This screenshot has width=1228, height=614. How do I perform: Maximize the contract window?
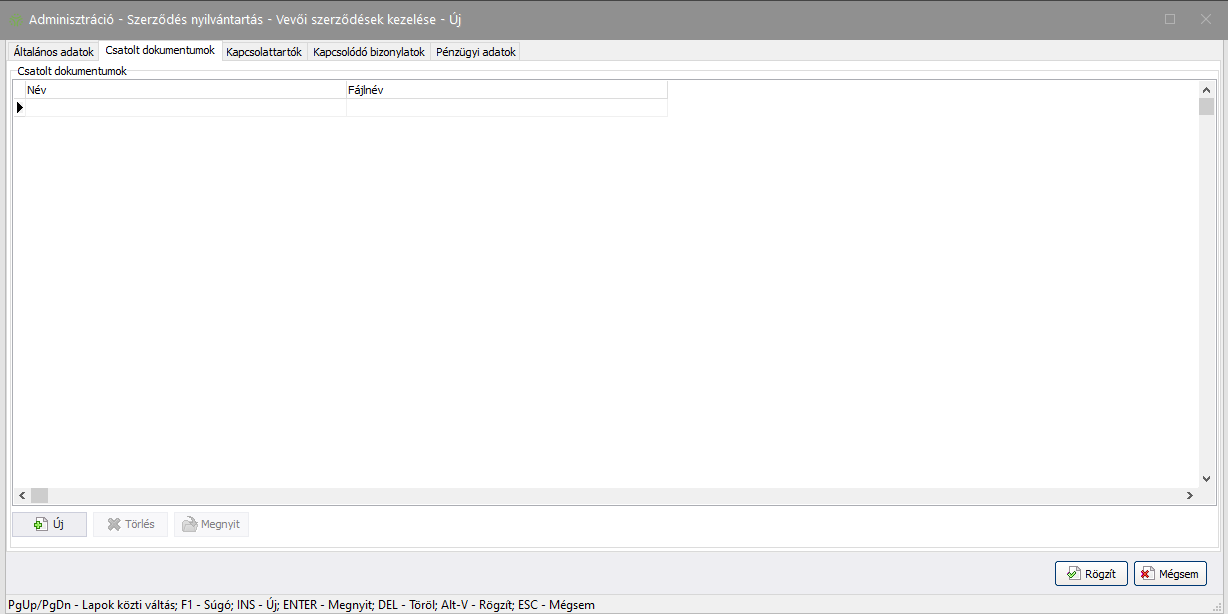pyautogui.click(x=1170, y=19)
